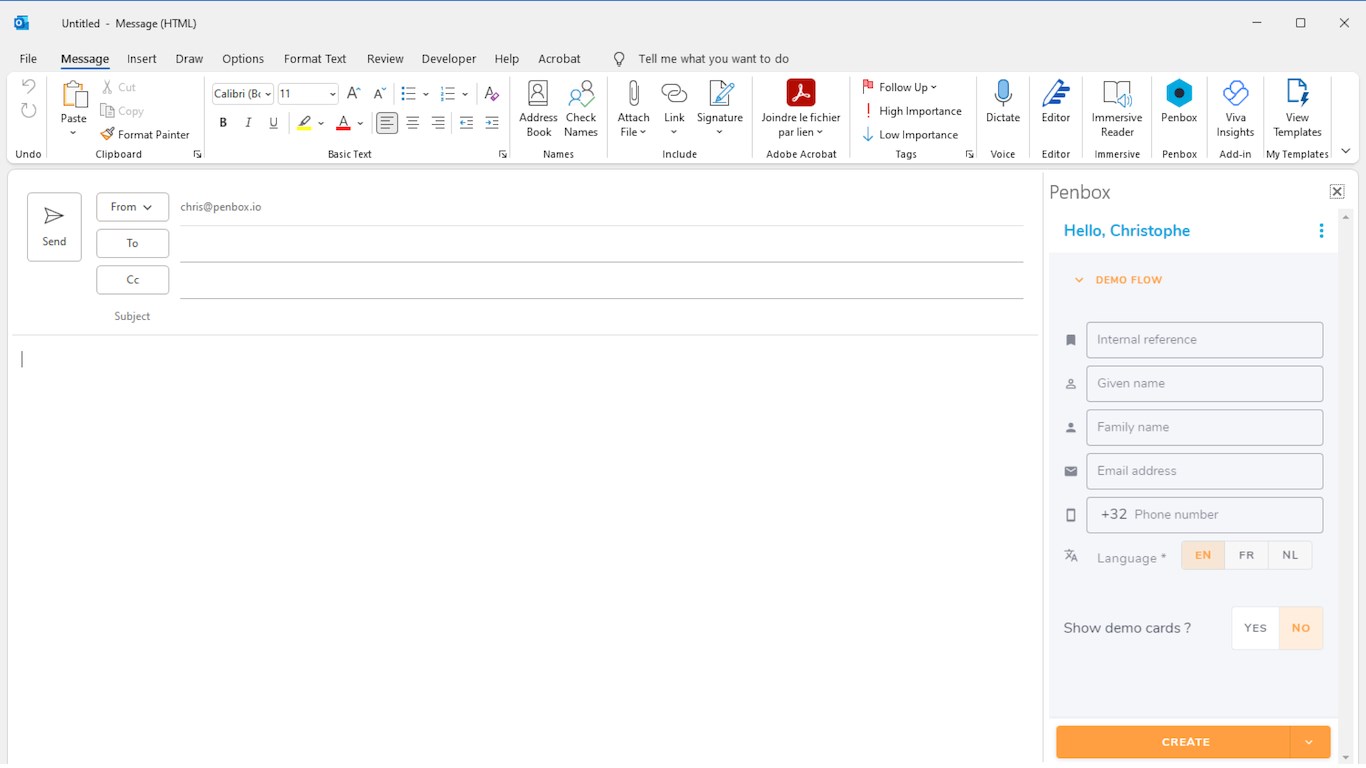
Task: Open Attach File menu
Action: click(x=633, y=109)
